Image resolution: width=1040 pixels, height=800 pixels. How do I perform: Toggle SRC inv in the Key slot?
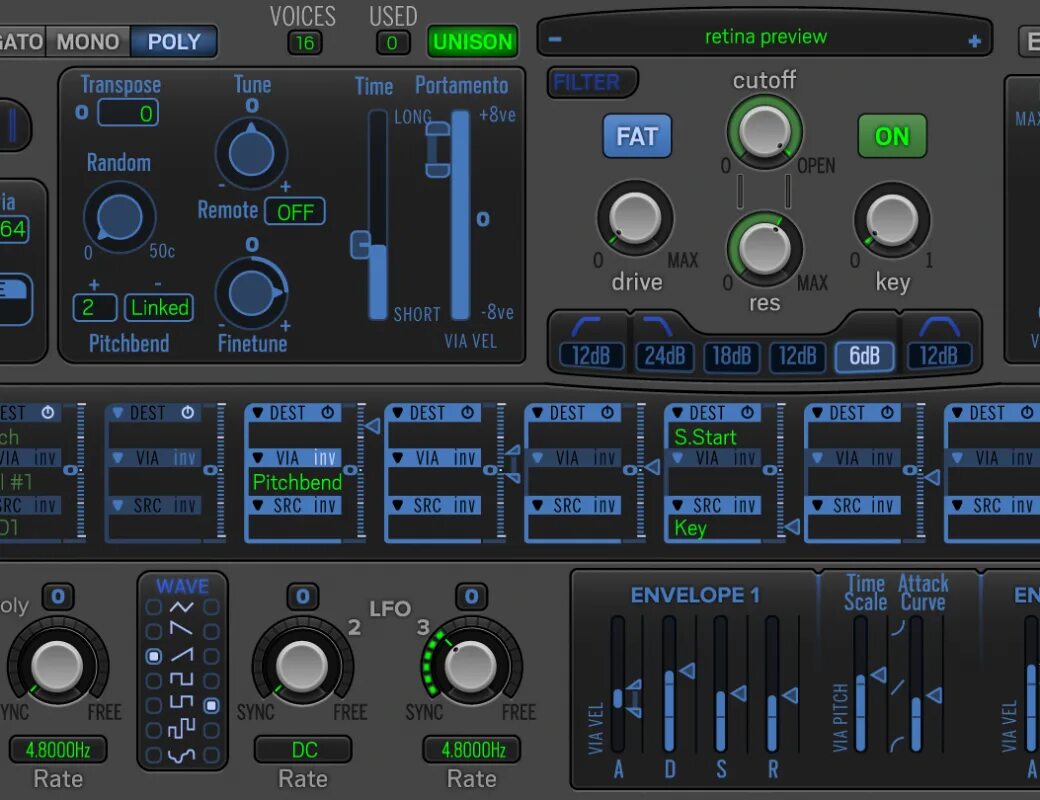click(744, 505)
